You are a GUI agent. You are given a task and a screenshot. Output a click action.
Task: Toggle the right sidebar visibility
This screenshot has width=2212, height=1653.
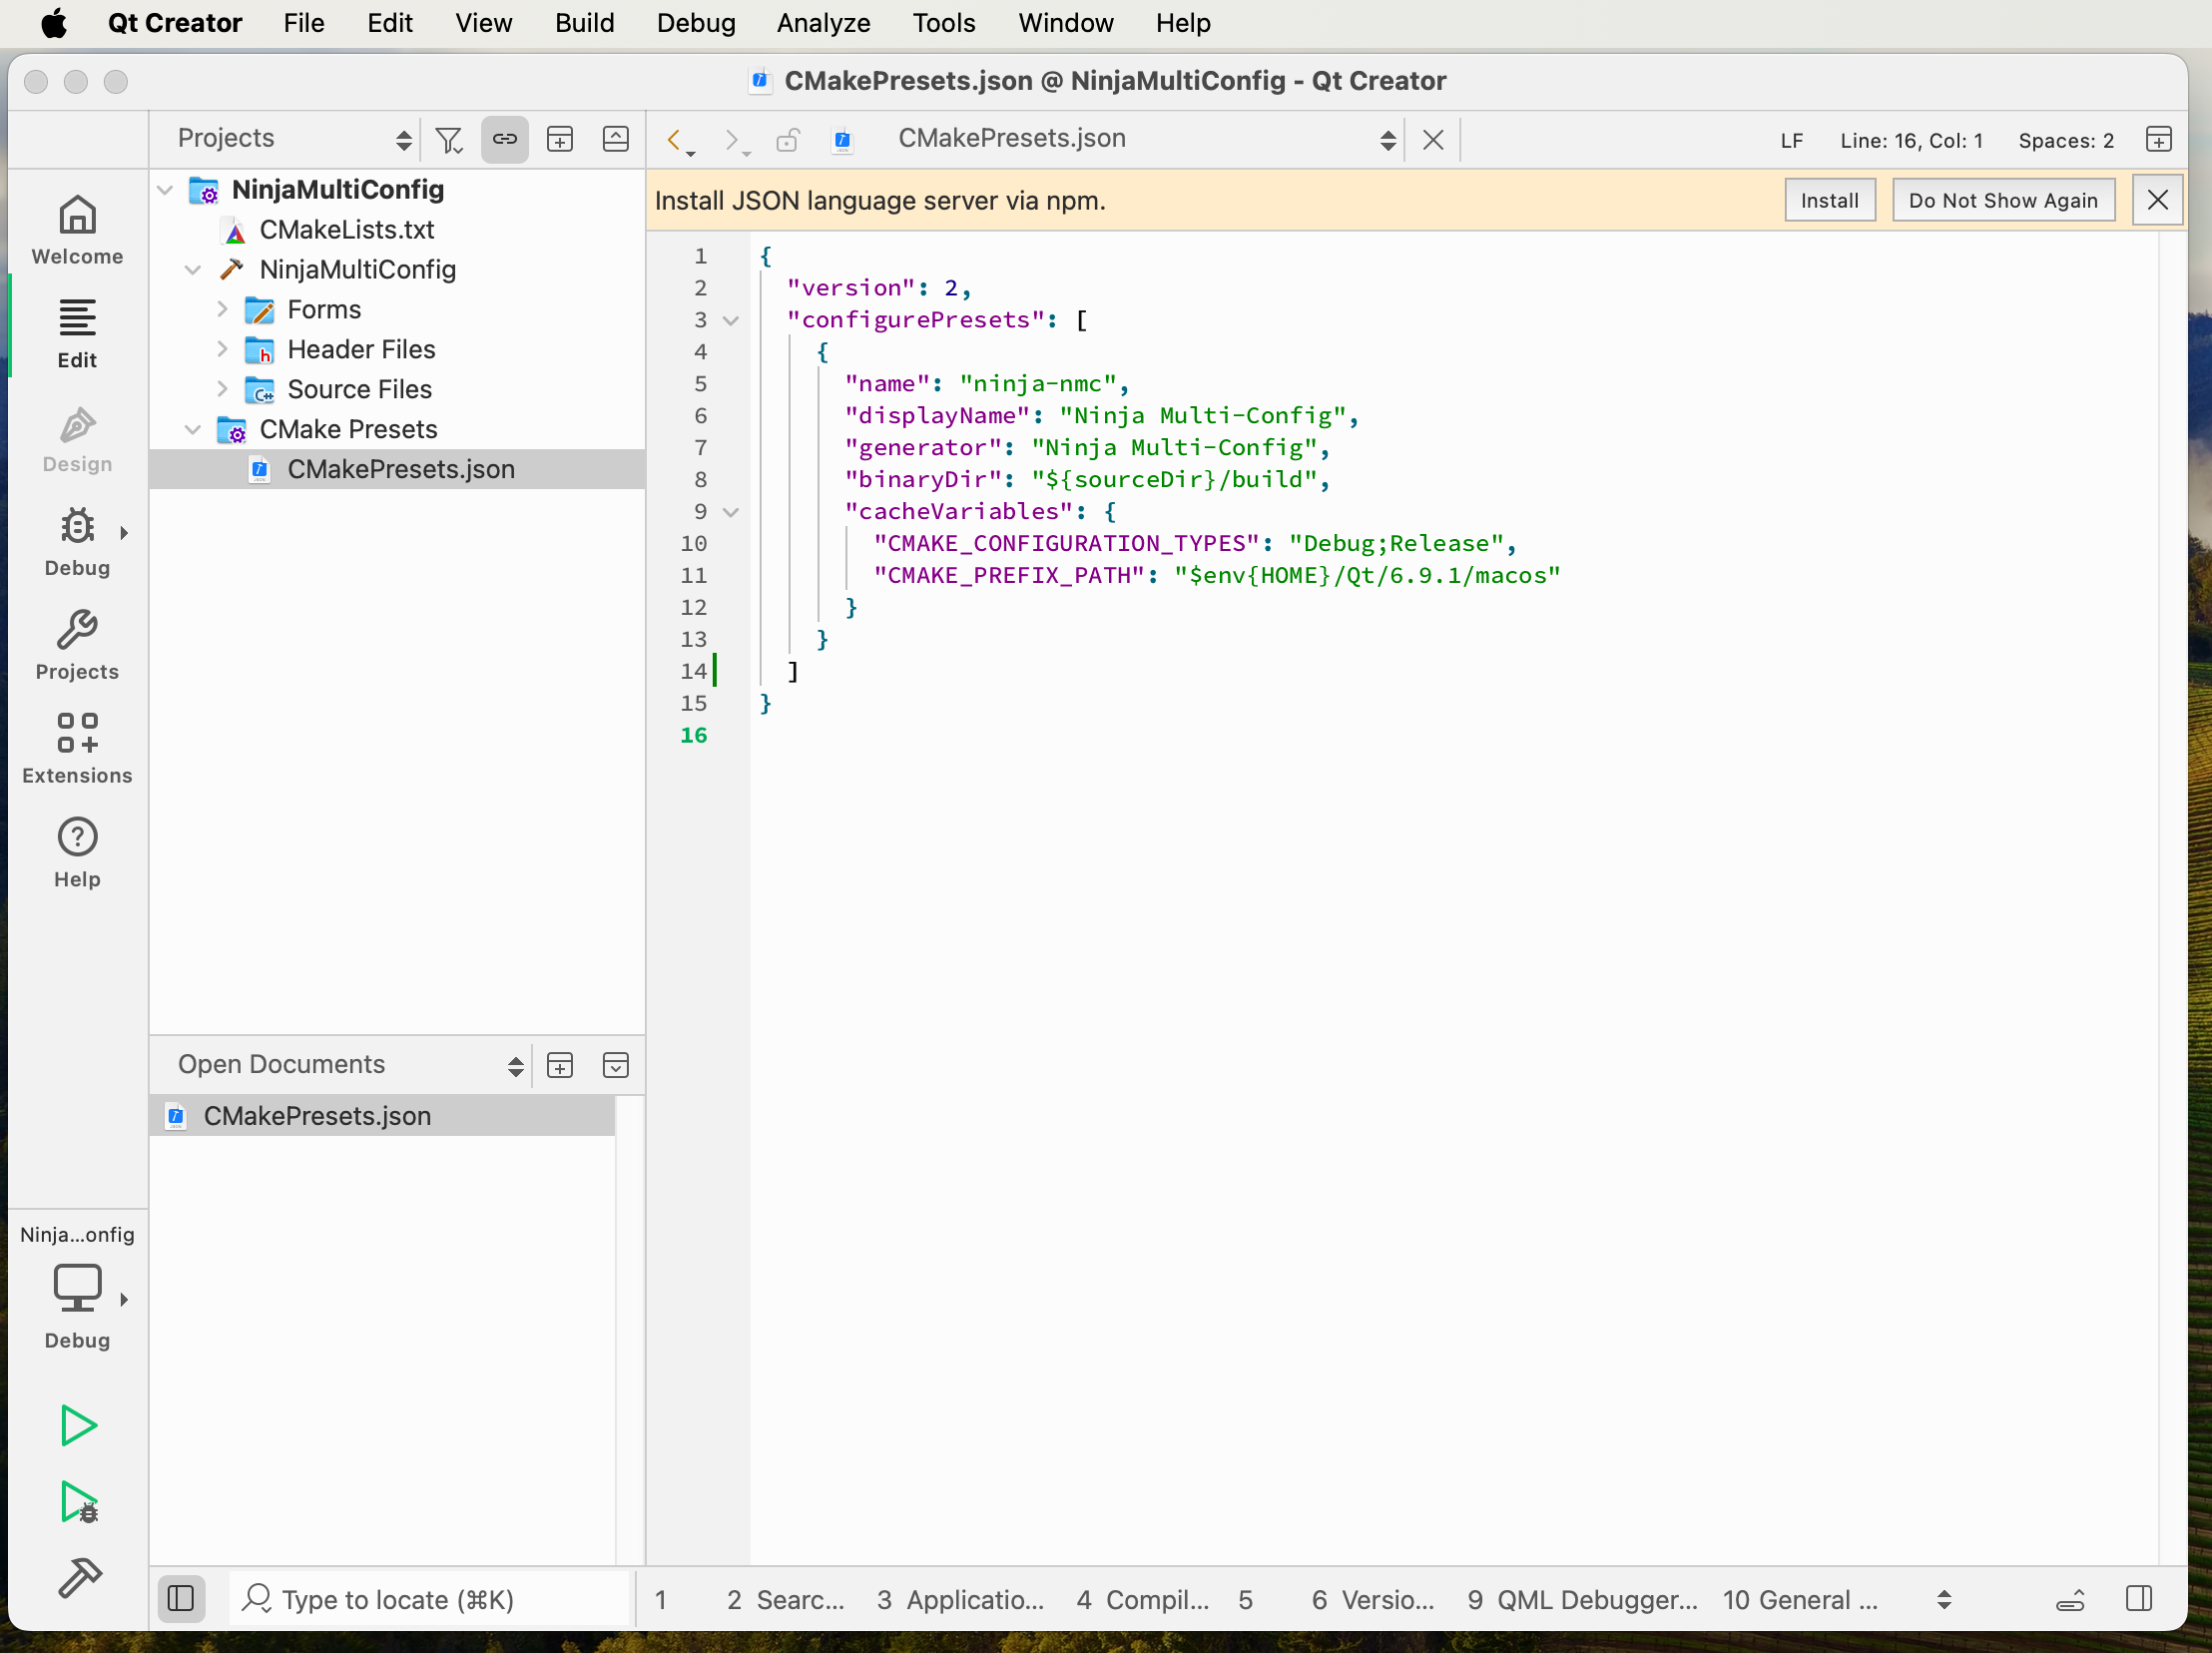click(2139, 1598)
